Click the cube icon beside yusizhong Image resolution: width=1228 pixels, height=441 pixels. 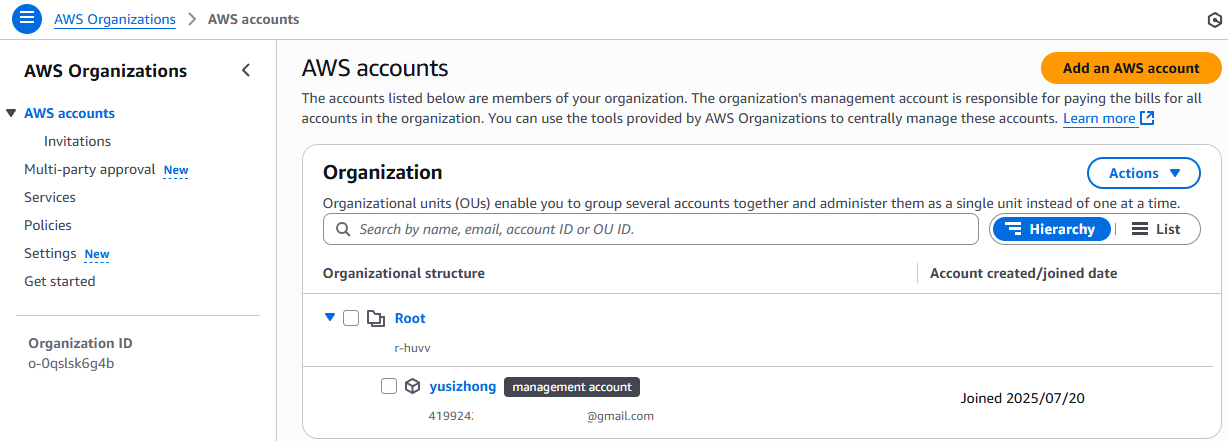(413, 386)
